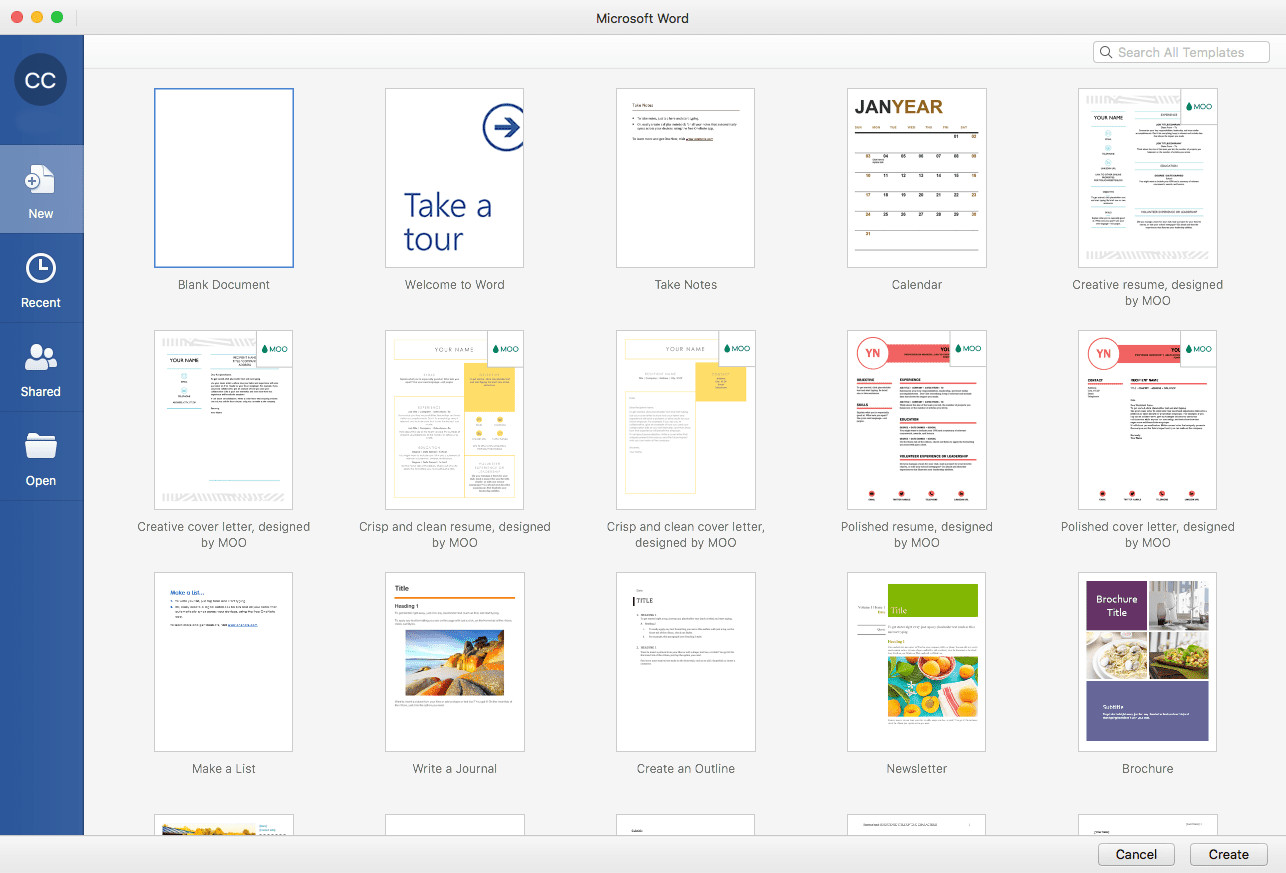The image size is (1286, 873).
Task: Click the "Take Notes" caption
Action: (686, 285)
